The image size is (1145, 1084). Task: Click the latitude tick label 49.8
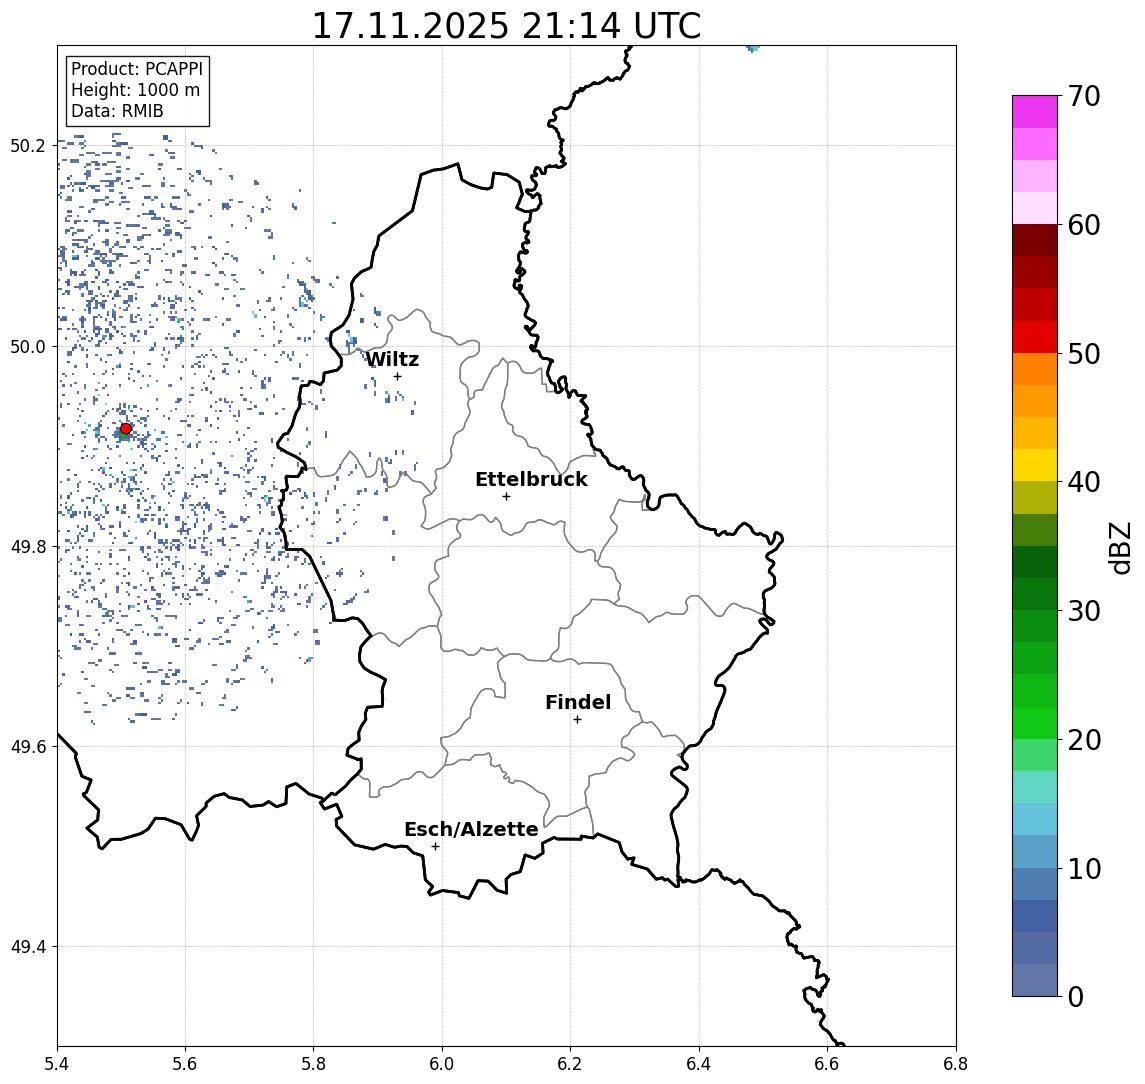(28, 546)
